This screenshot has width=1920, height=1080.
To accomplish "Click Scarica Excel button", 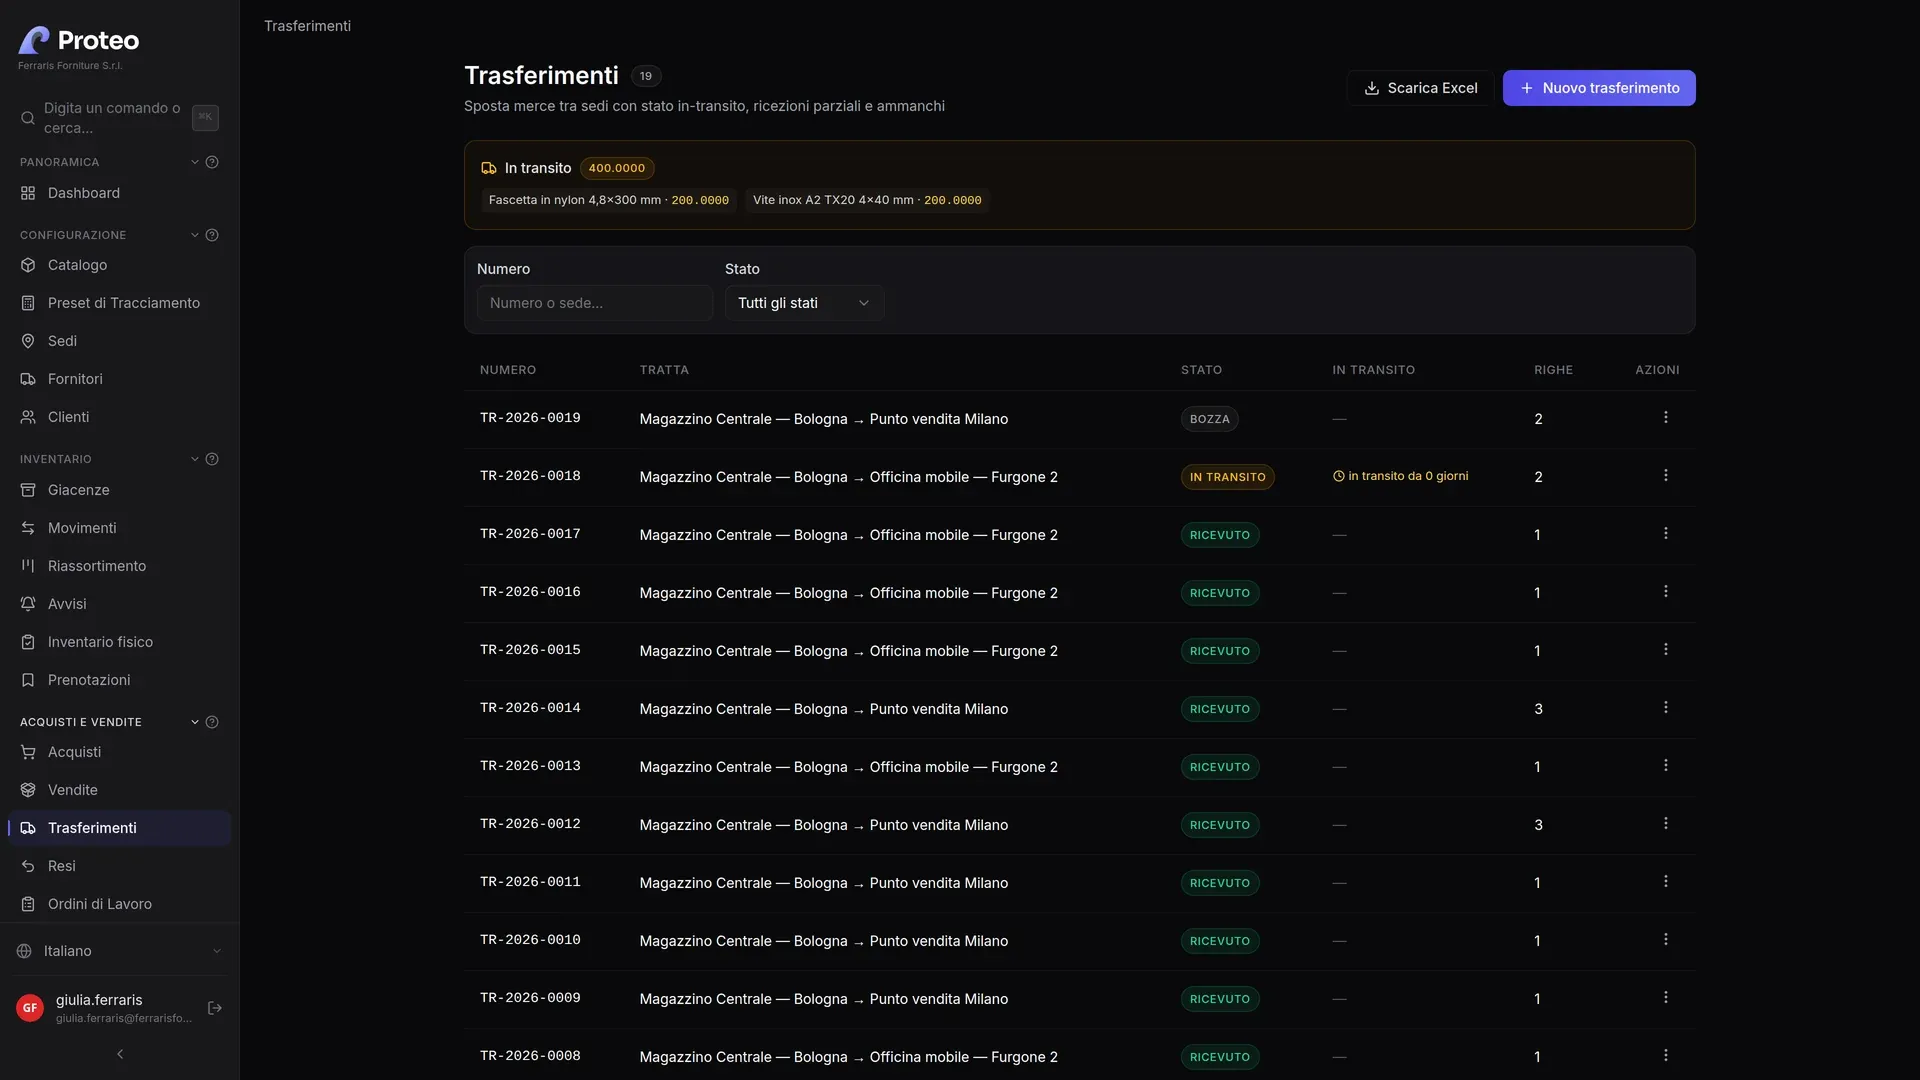I will (x=1420, y=88).
